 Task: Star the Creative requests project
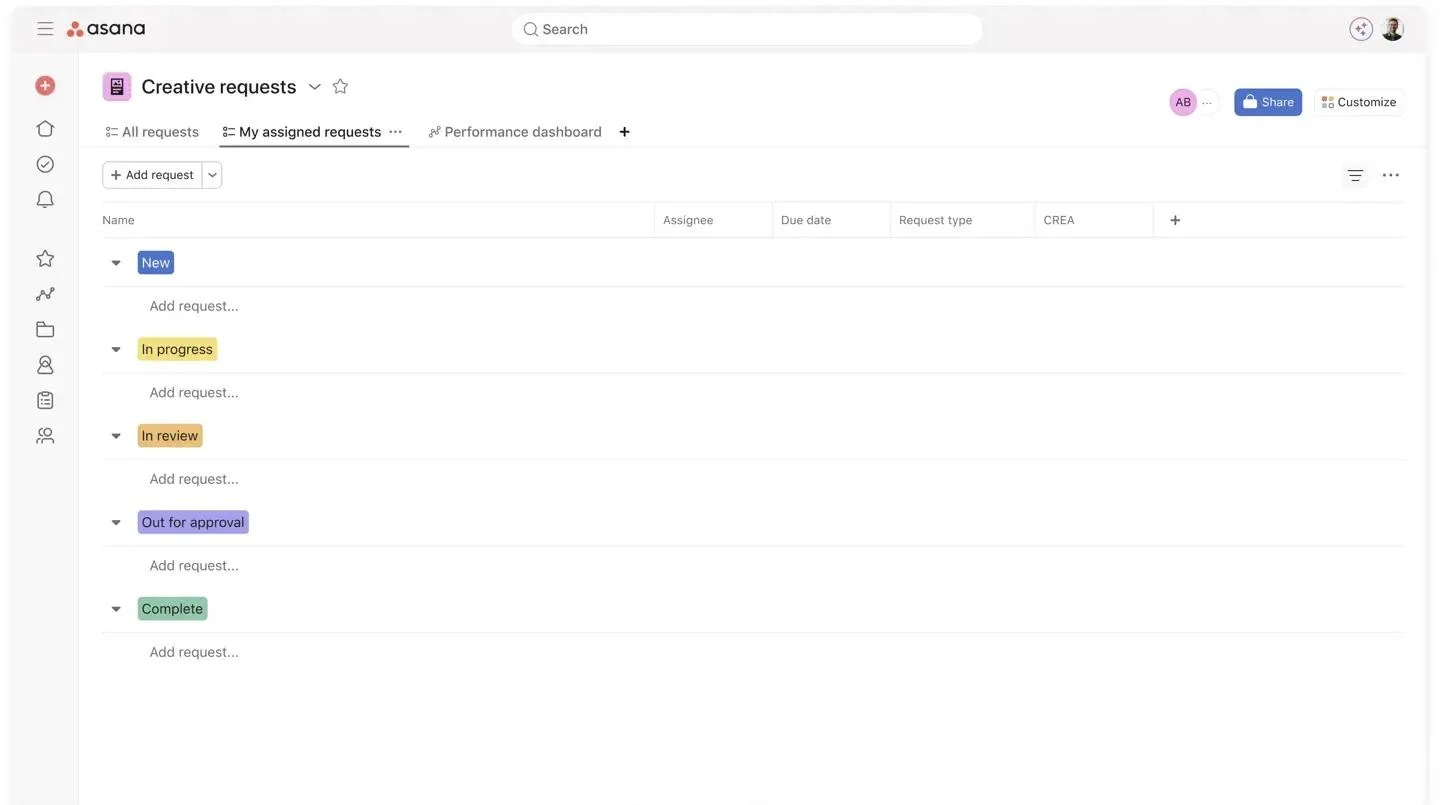point(340,86)
